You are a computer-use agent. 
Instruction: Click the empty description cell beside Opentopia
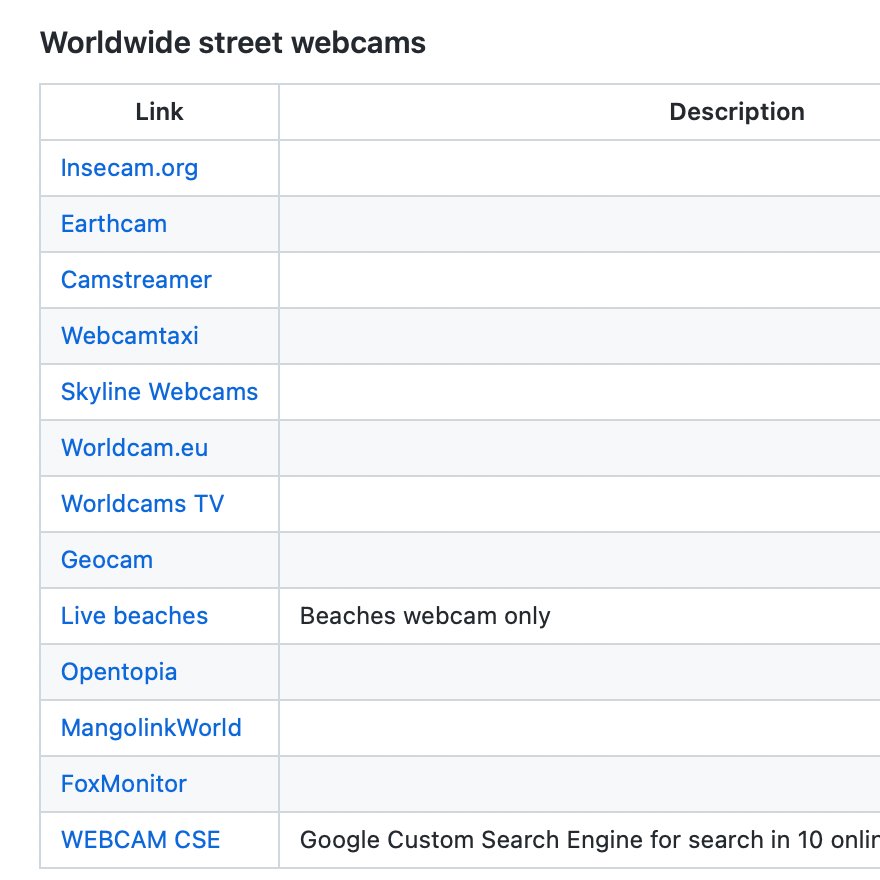(x=579, y=672)
